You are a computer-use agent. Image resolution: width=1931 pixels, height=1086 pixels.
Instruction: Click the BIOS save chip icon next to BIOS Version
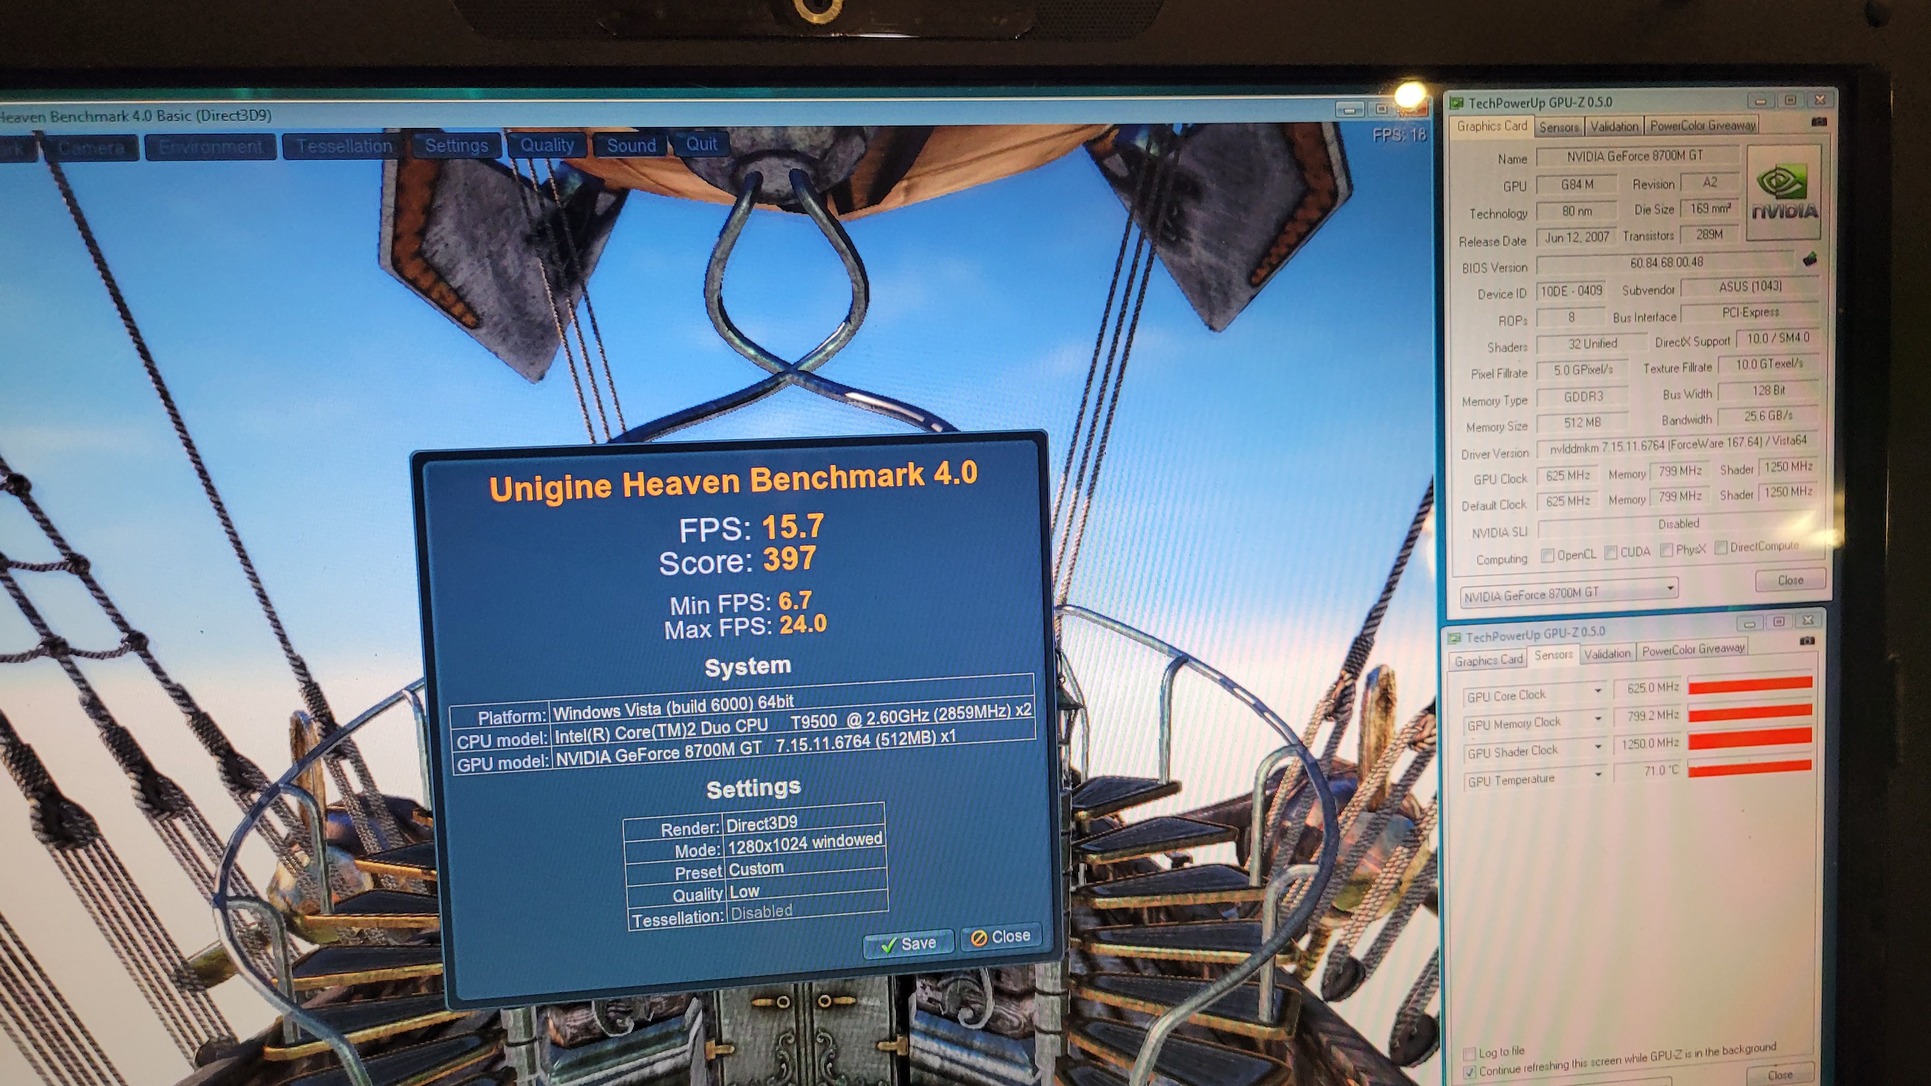[x=1810, y=260]
